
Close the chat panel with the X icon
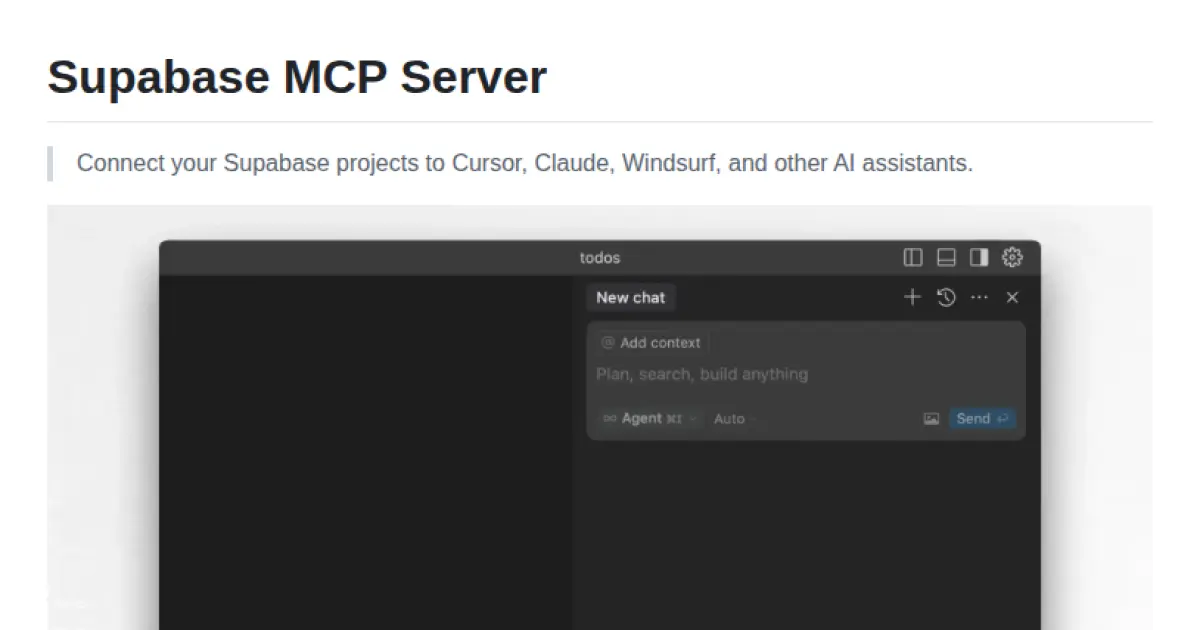pos(1013,297)
